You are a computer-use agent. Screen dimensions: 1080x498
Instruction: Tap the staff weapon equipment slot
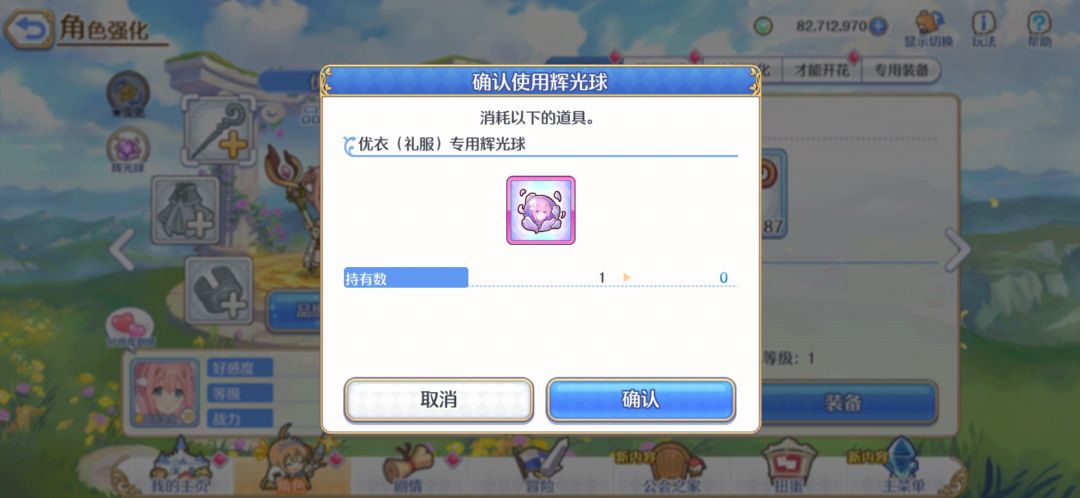(x=218, y=131)
